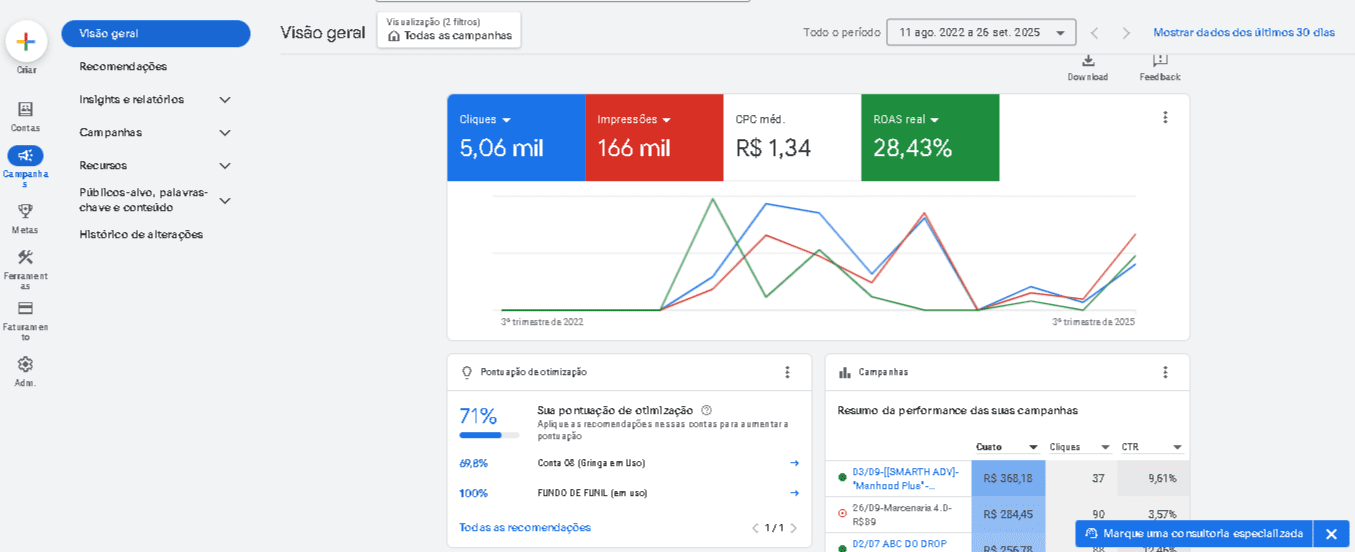Click the Feedback icon
The height and width of the screenshot is (552, 1355).
click(1160, 62)
